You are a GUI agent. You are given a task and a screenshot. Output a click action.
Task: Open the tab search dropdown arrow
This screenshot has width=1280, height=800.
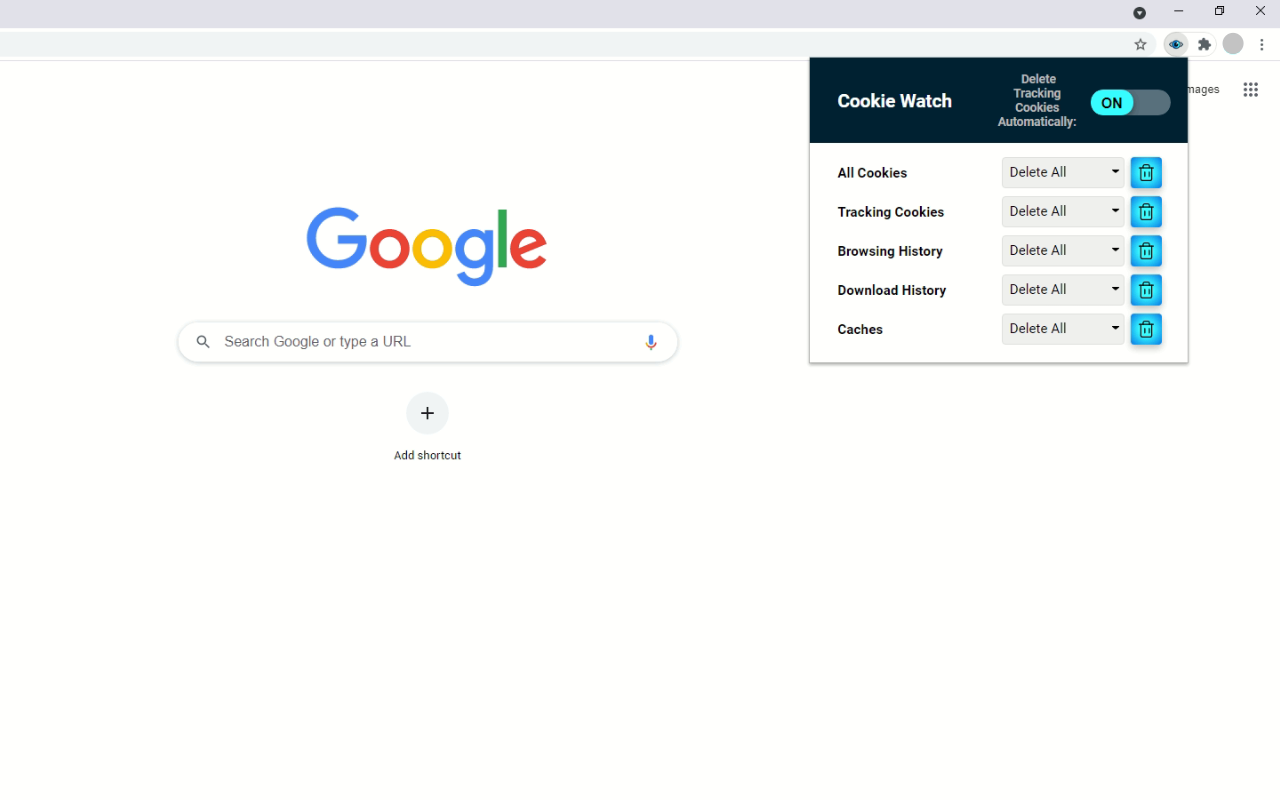pos(1139,13)
